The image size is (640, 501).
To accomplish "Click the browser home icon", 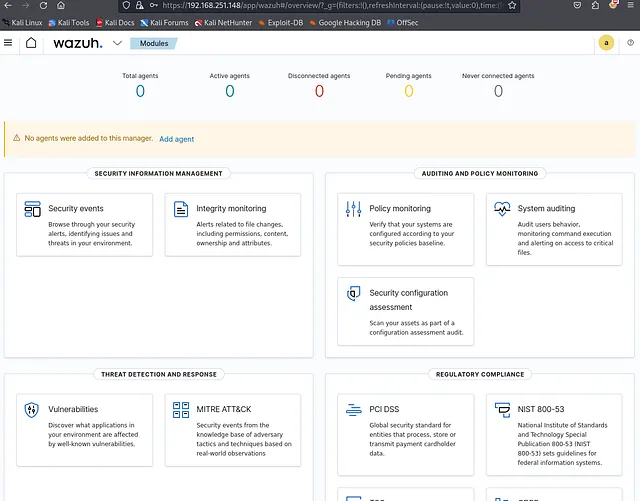I will (x=61, y=5).
